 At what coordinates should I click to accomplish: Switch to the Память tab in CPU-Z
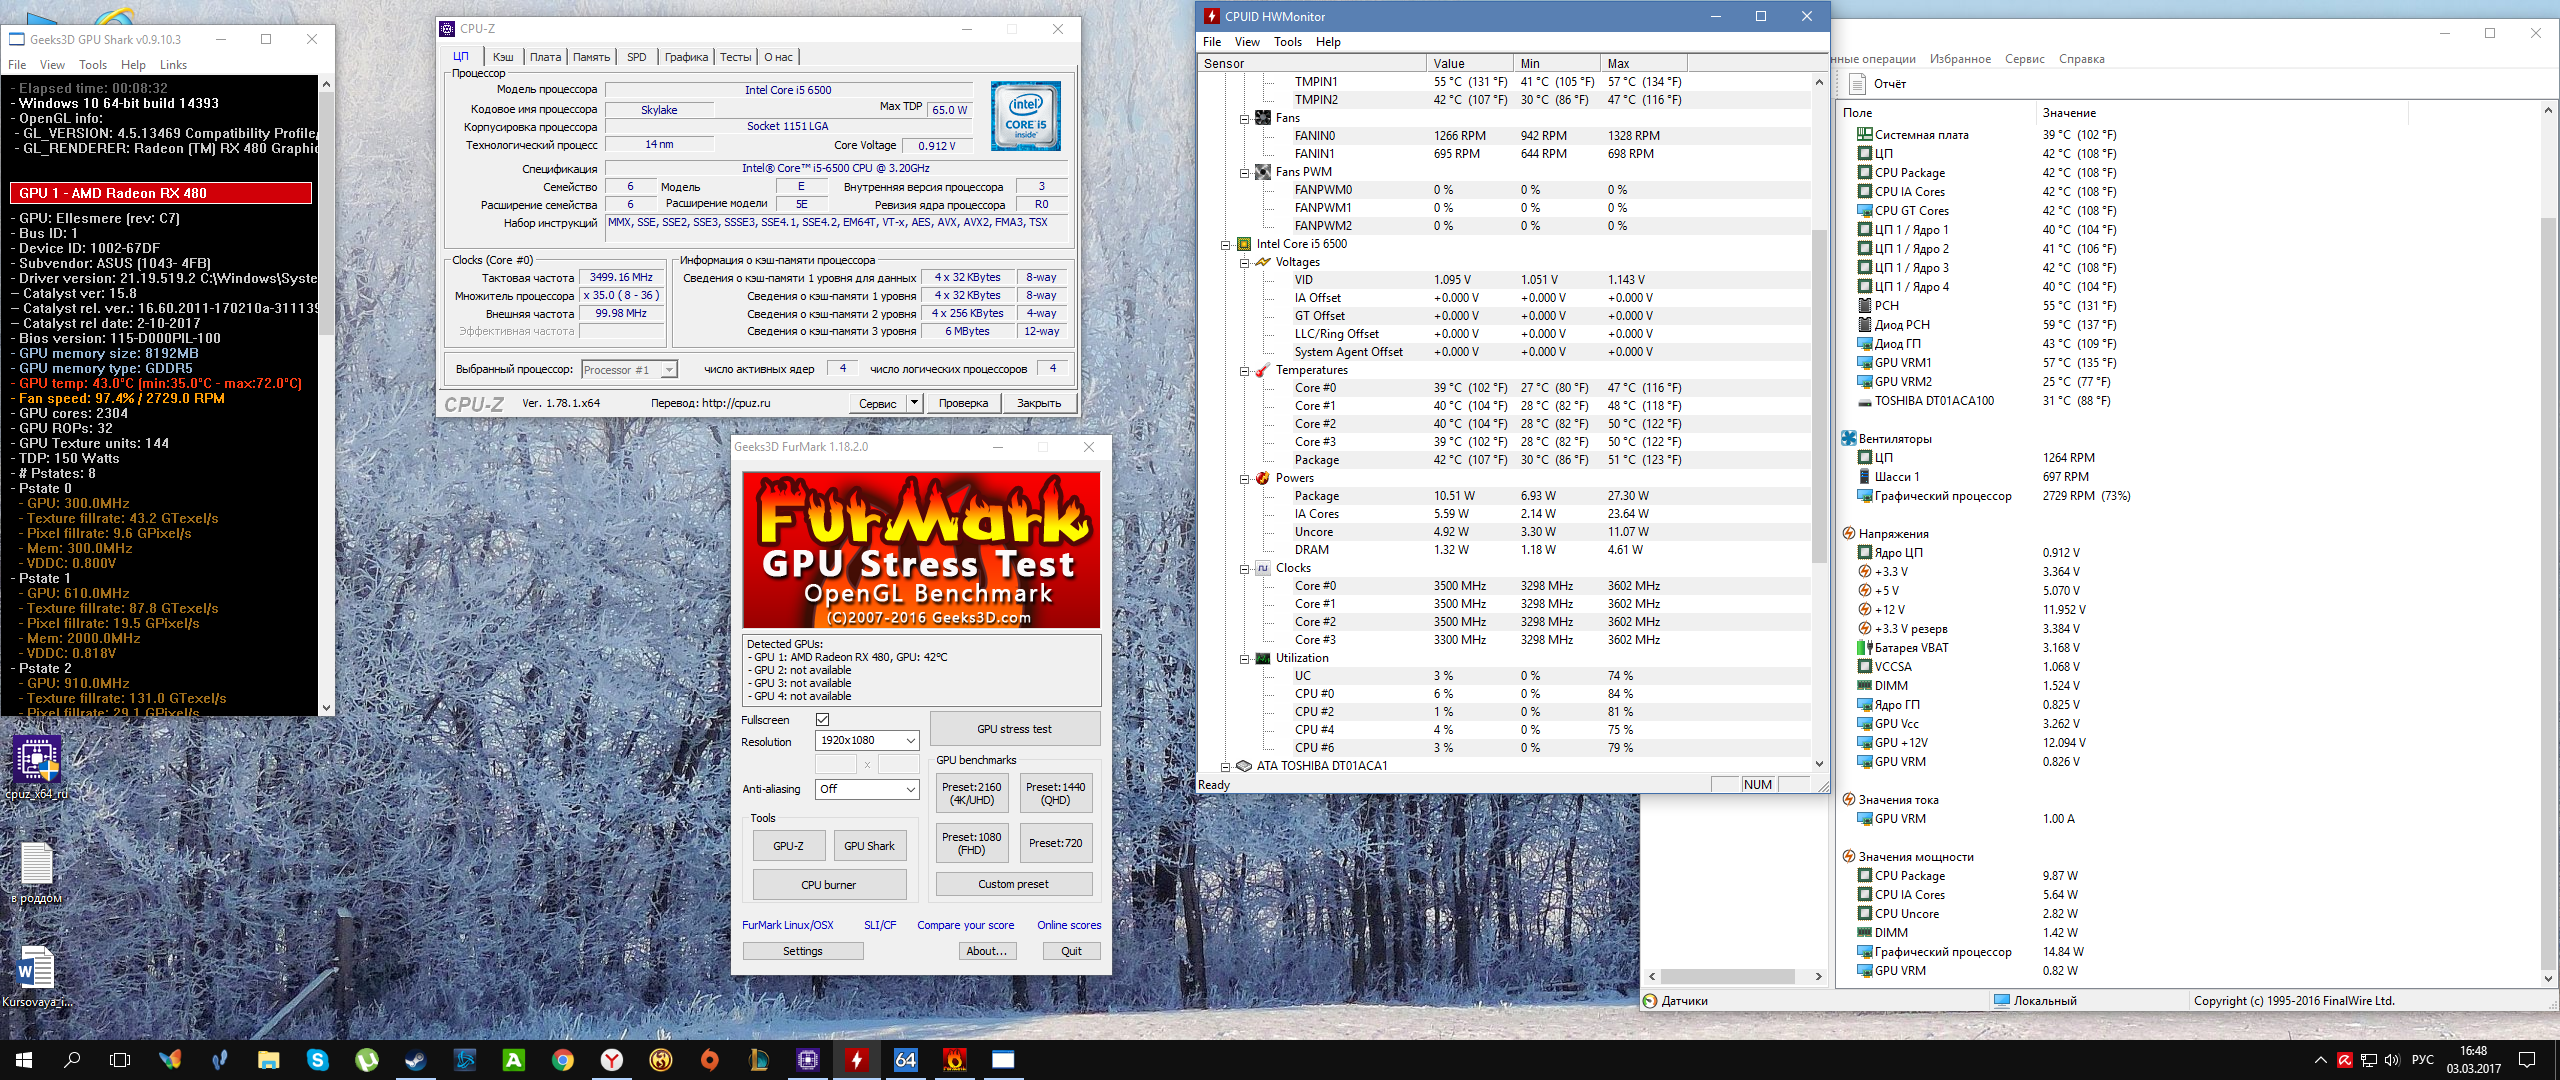tap(591, 57)
